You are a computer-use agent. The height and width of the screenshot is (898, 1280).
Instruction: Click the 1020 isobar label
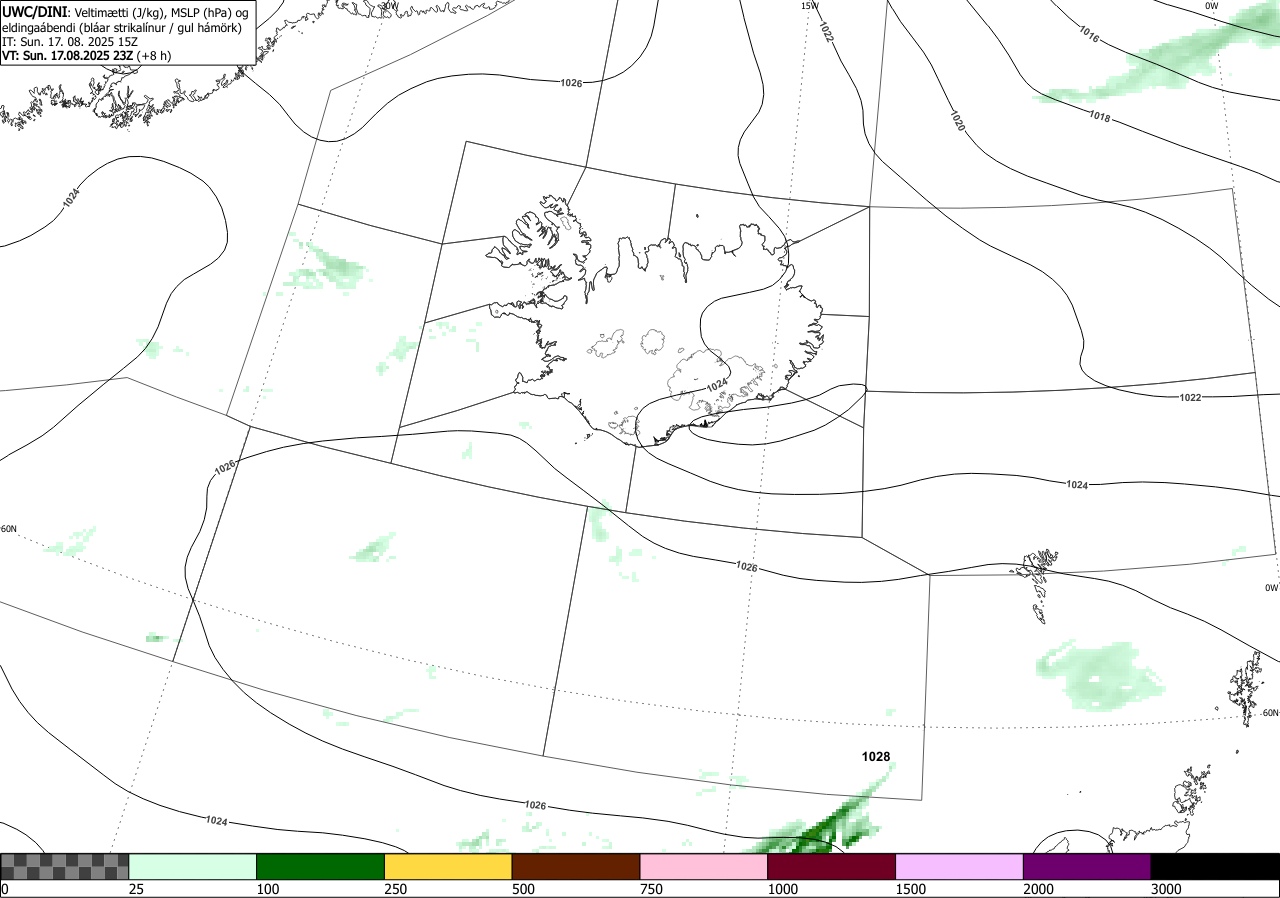957,121
